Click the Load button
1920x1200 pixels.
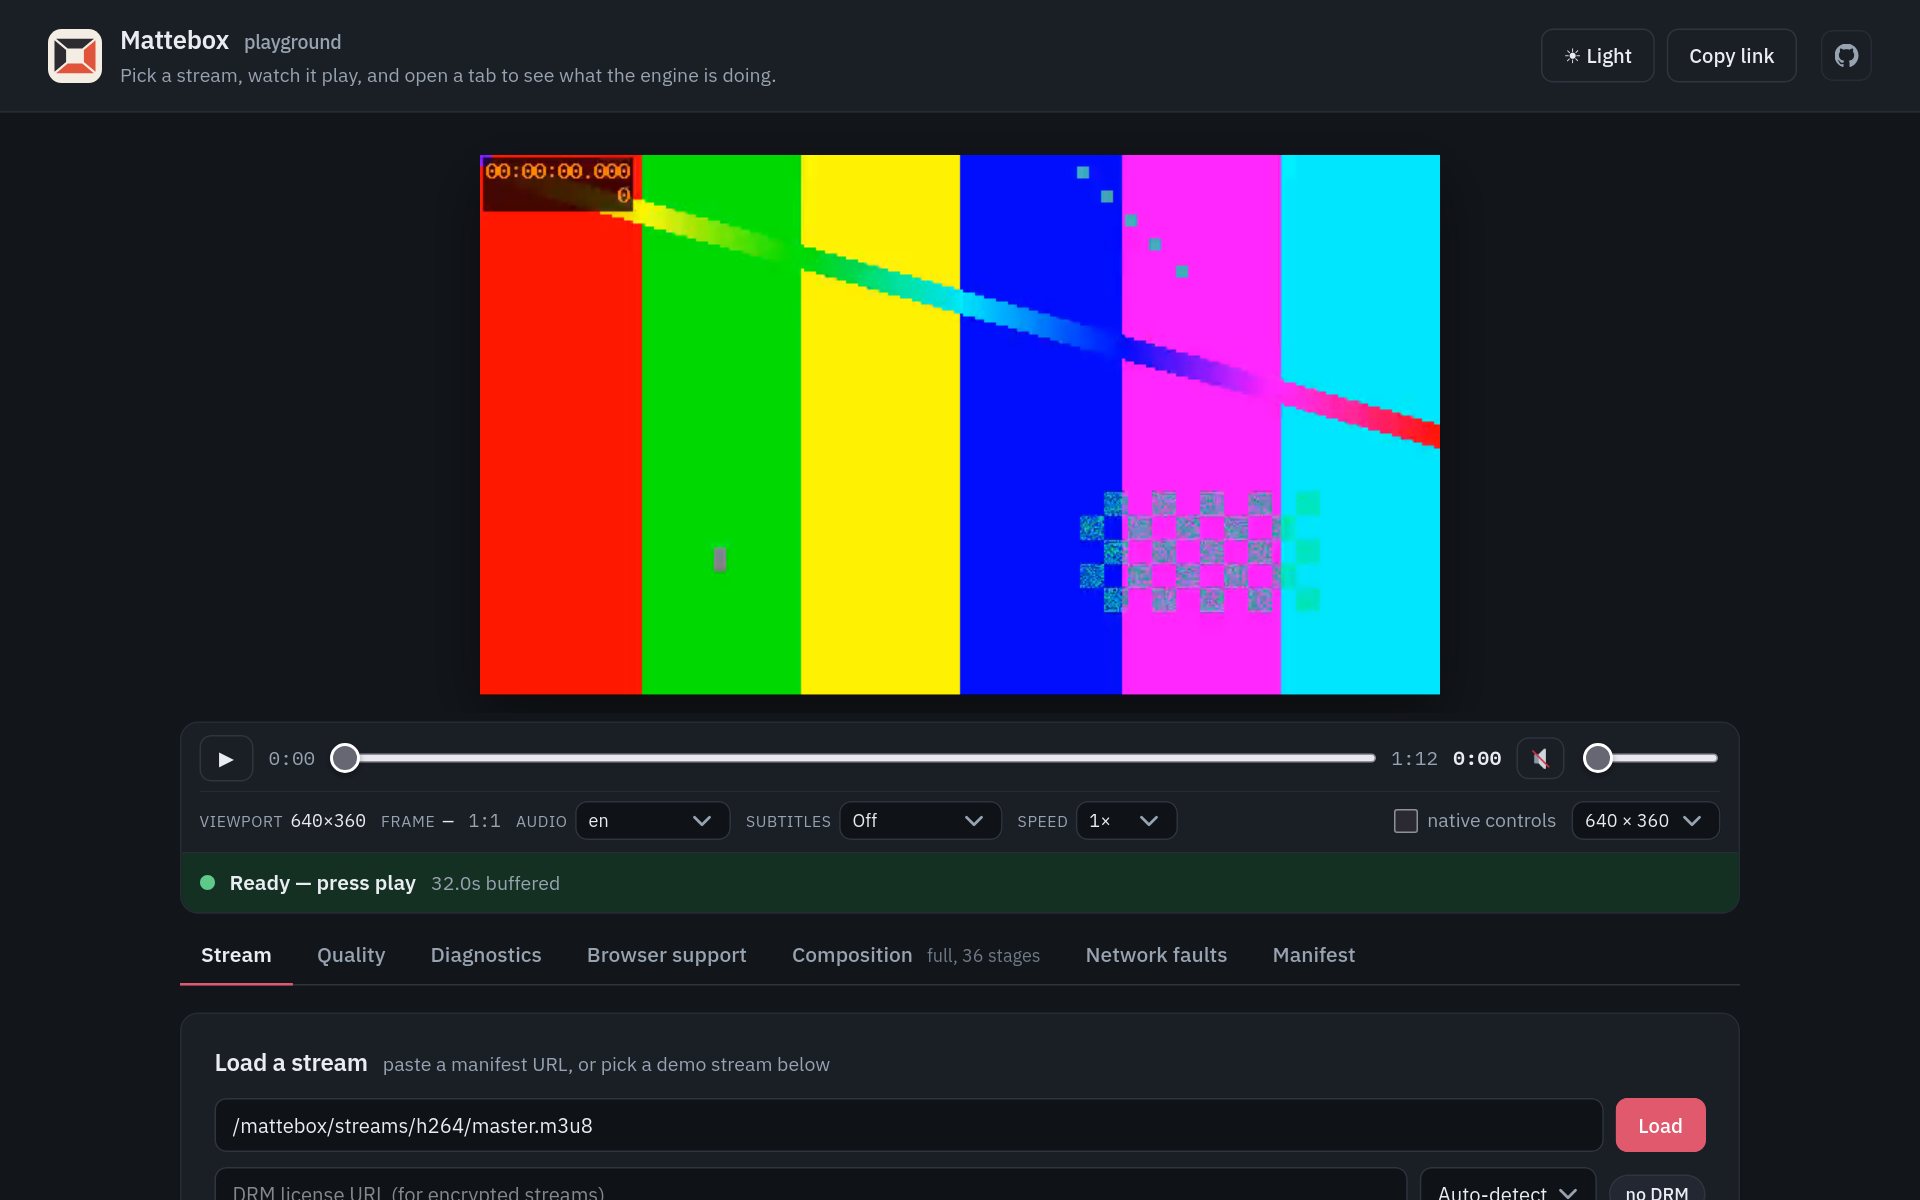tap(1660, 1126)
